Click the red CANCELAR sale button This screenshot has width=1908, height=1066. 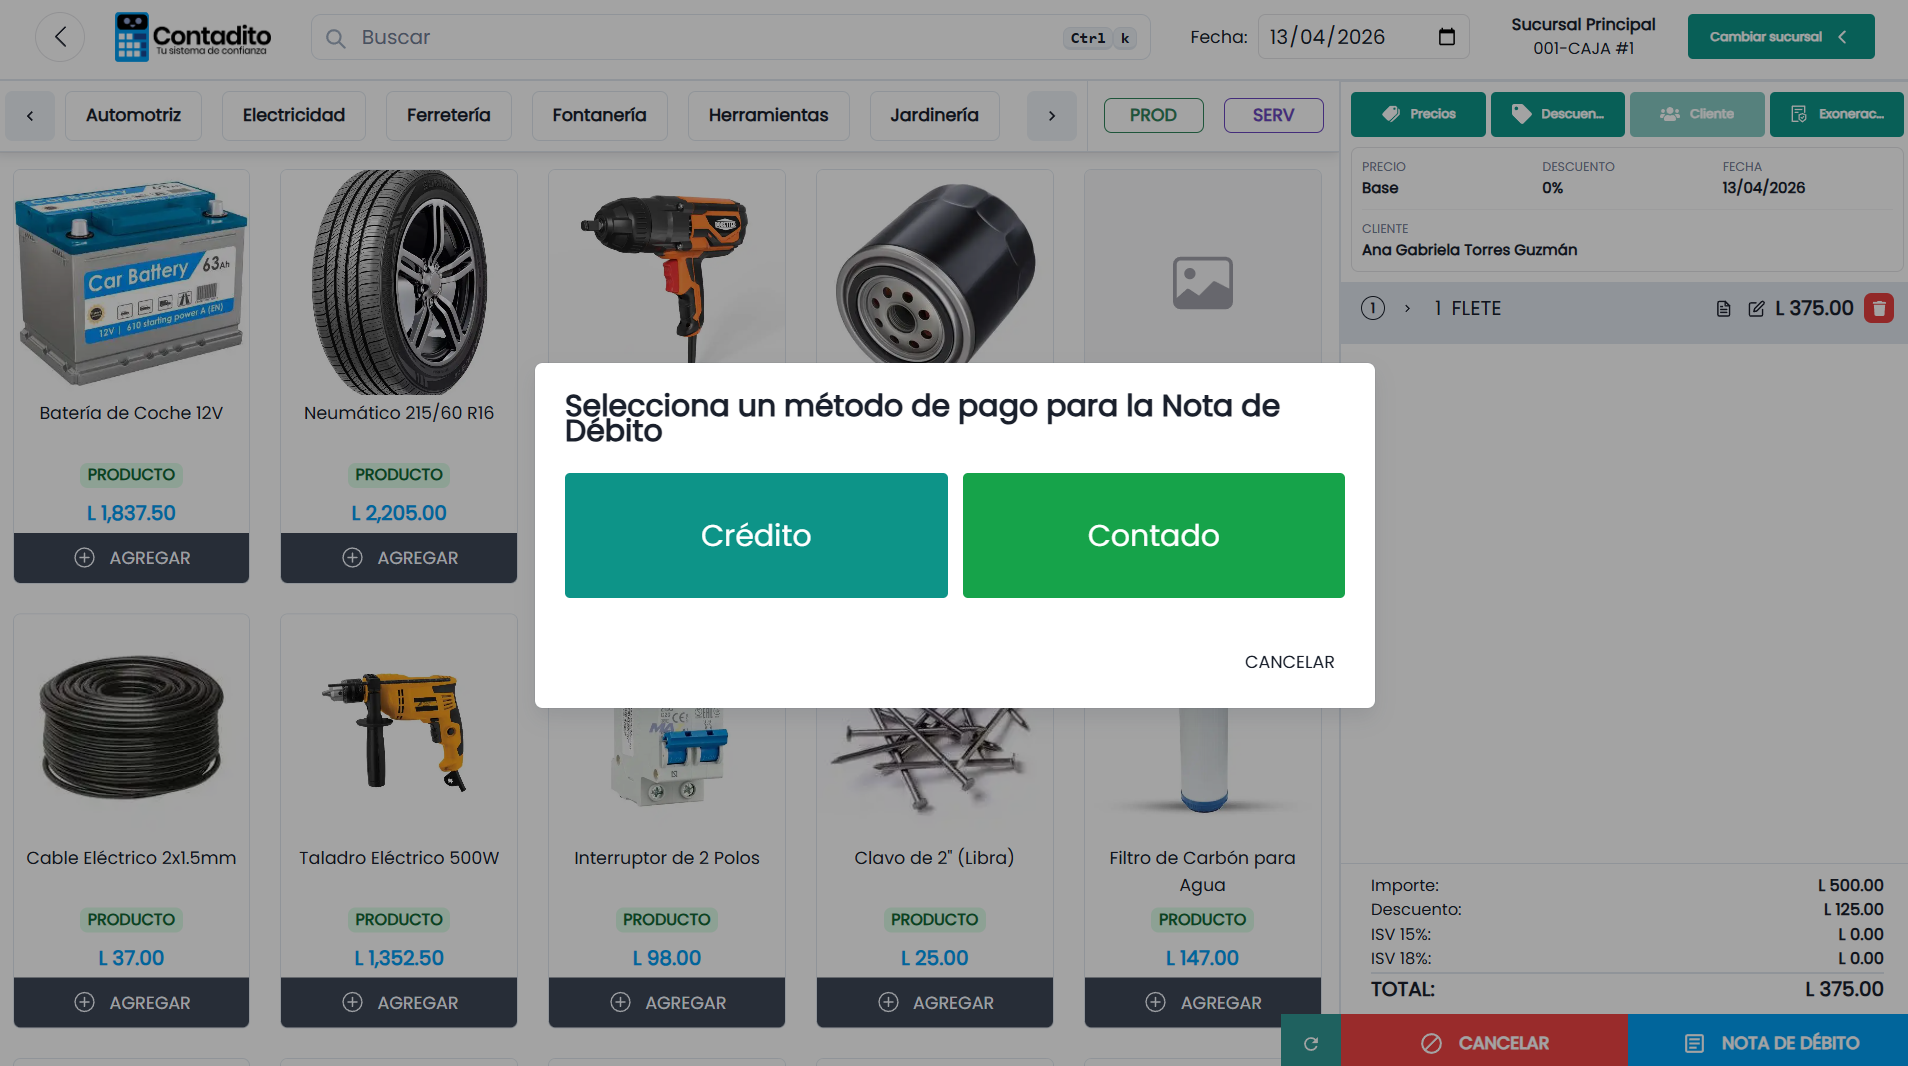click(1484, 1042)
